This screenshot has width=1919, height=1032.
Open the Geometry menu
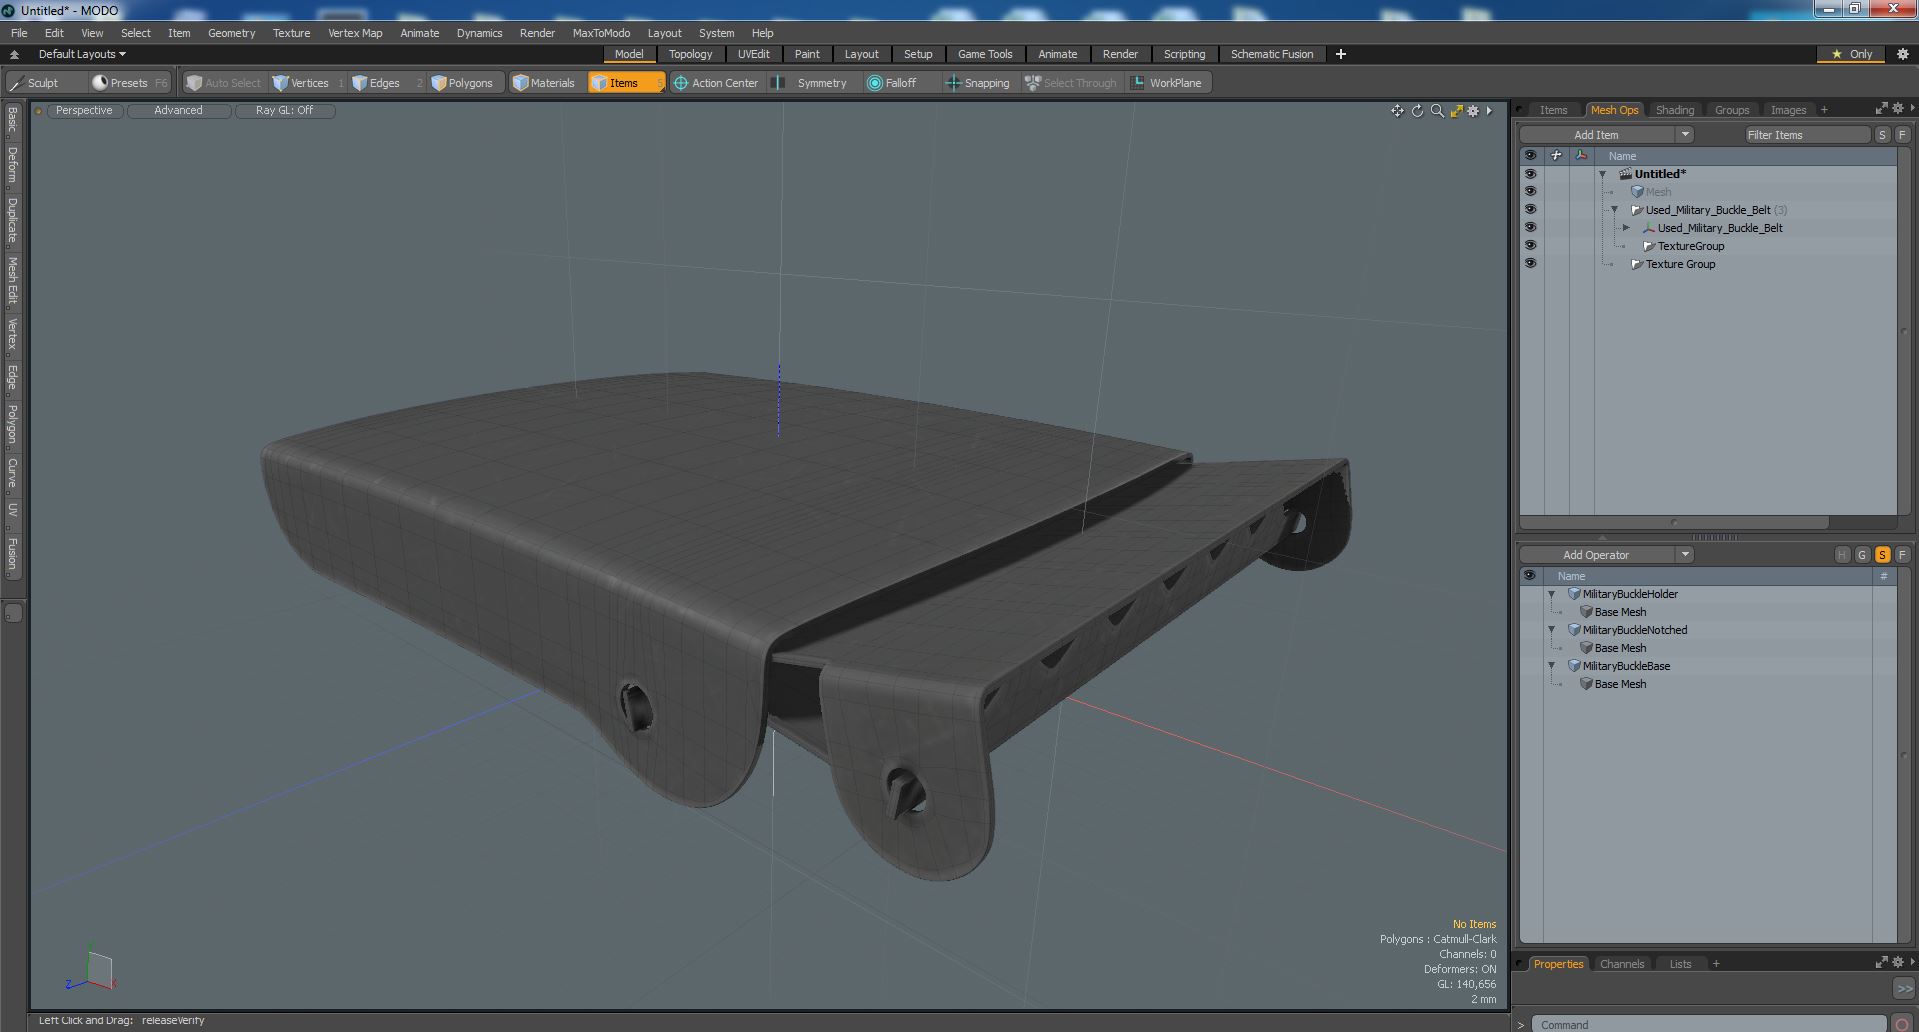(x=231, y=33)
